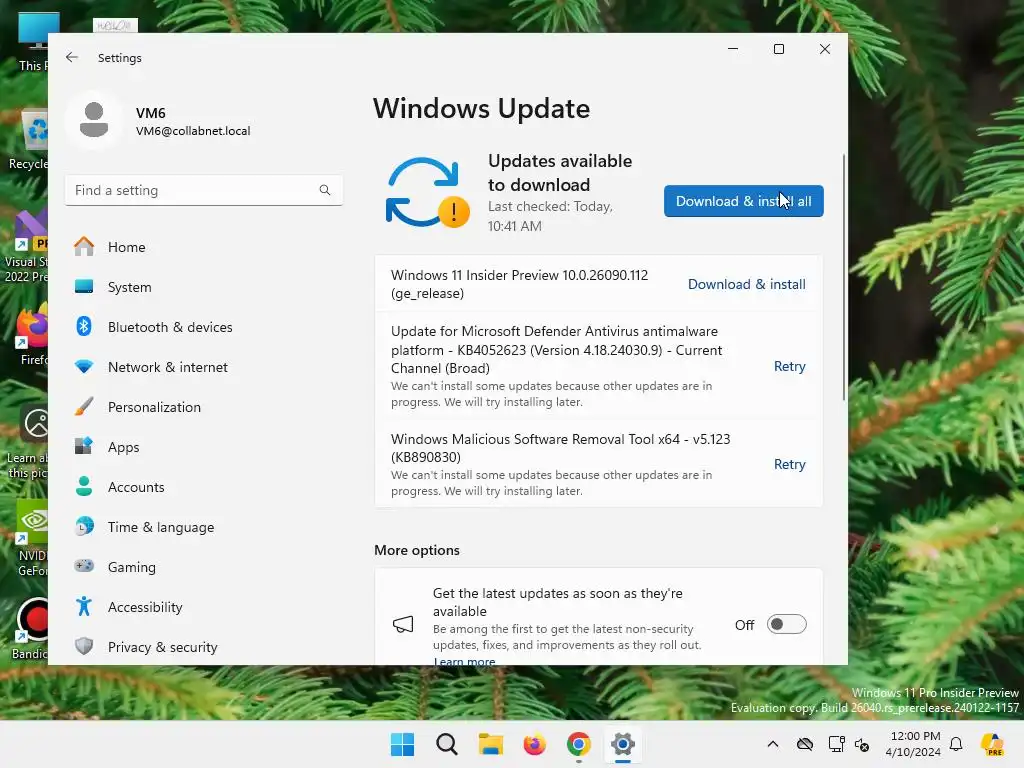Click the Accounts label in sidebar
The height and width of the screenshot is (768, 1024).
click(x=136, y=487)
